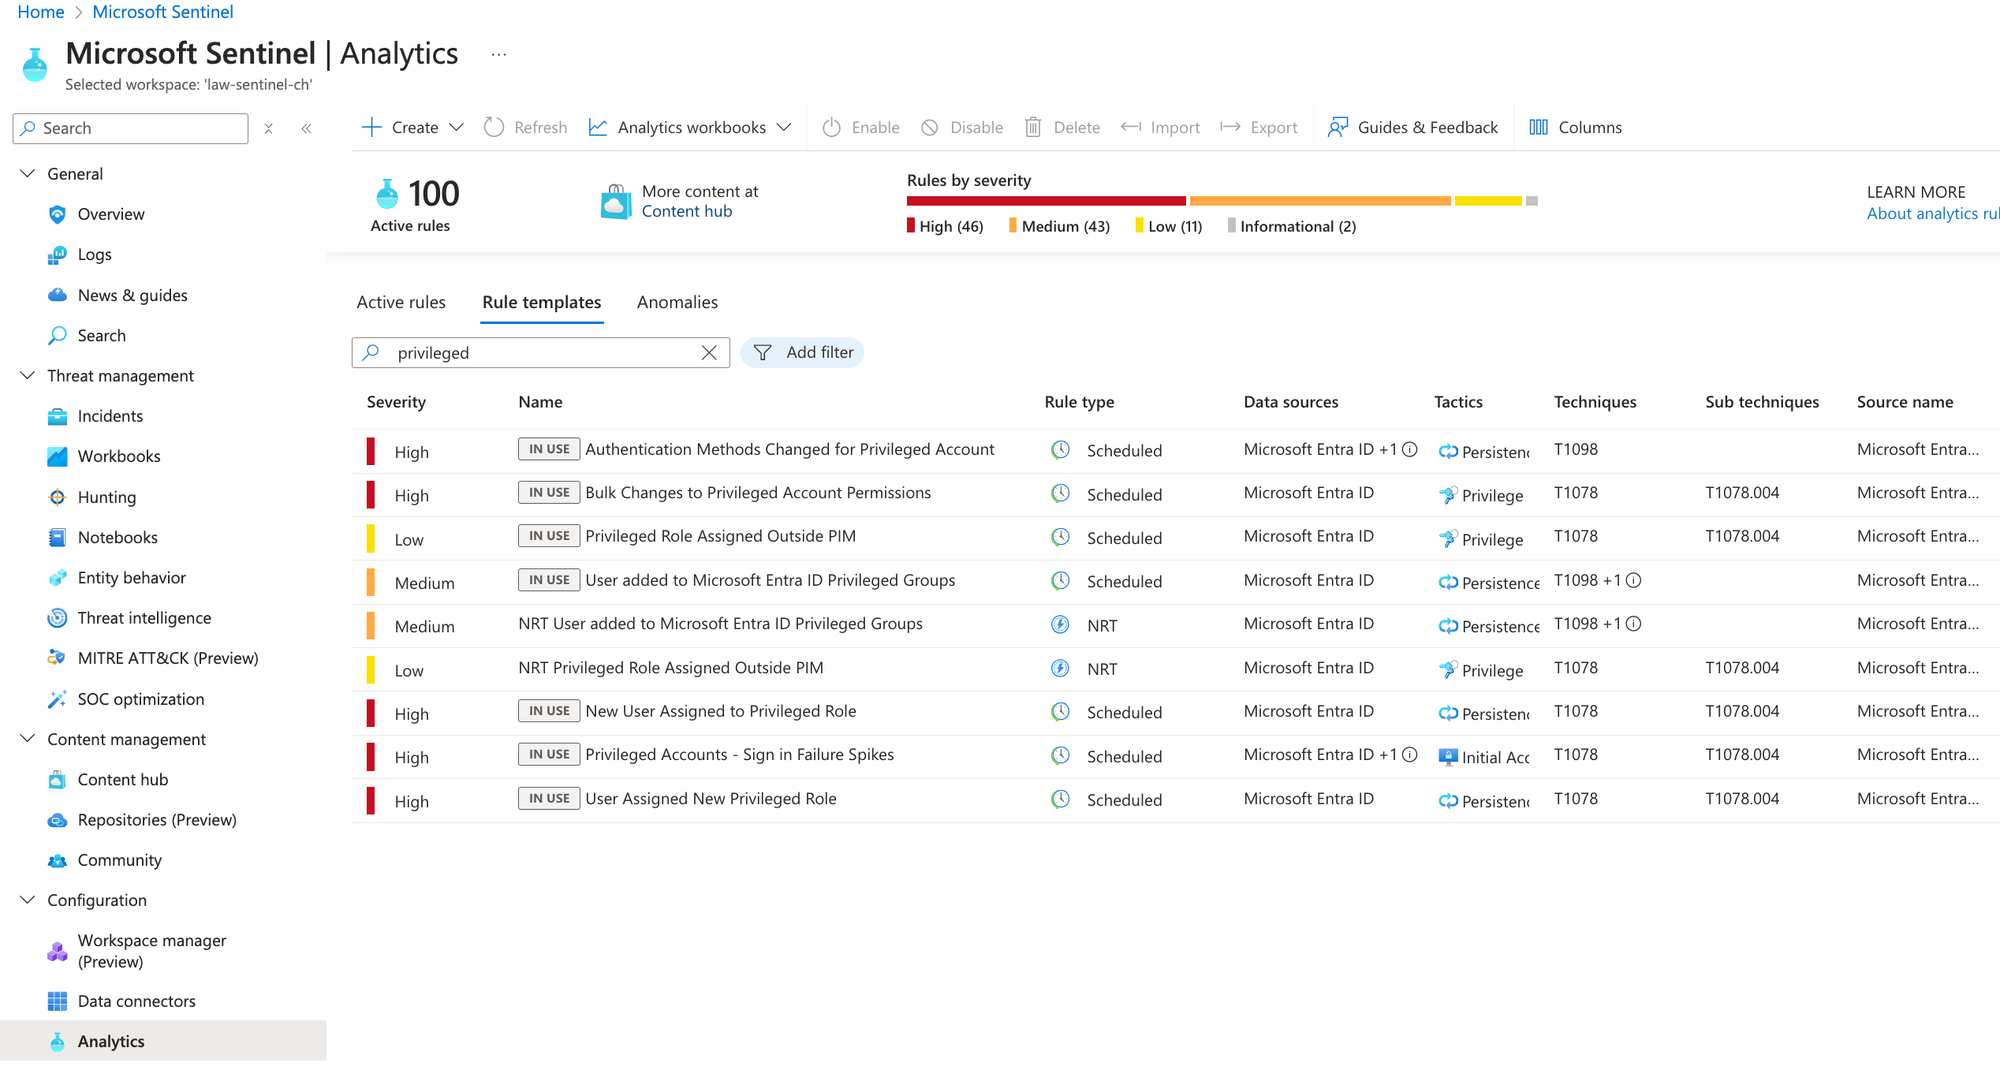Click the Add filter button
The width and height of the screenshot is (2000, 1069).
803,352
